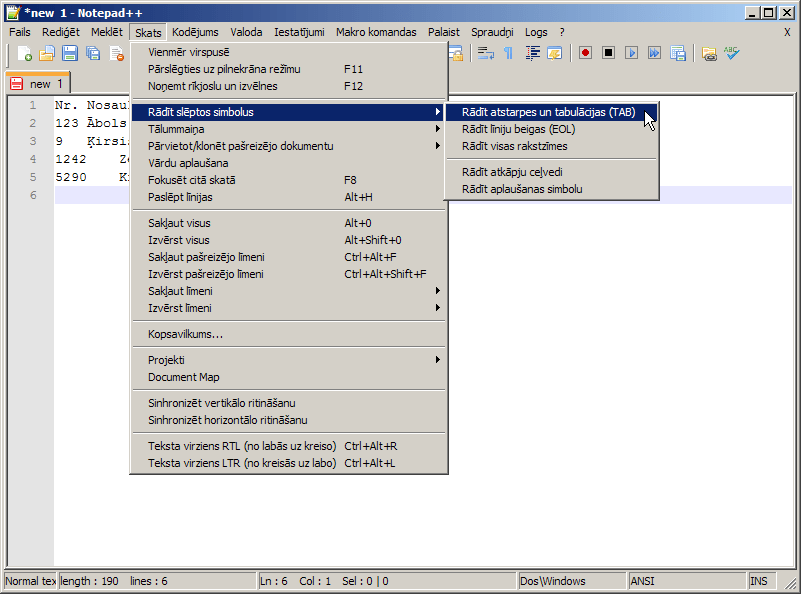This screenshot has height=594, width=801.
Task: Open the Kodējums menu
Action: [195, 32]
